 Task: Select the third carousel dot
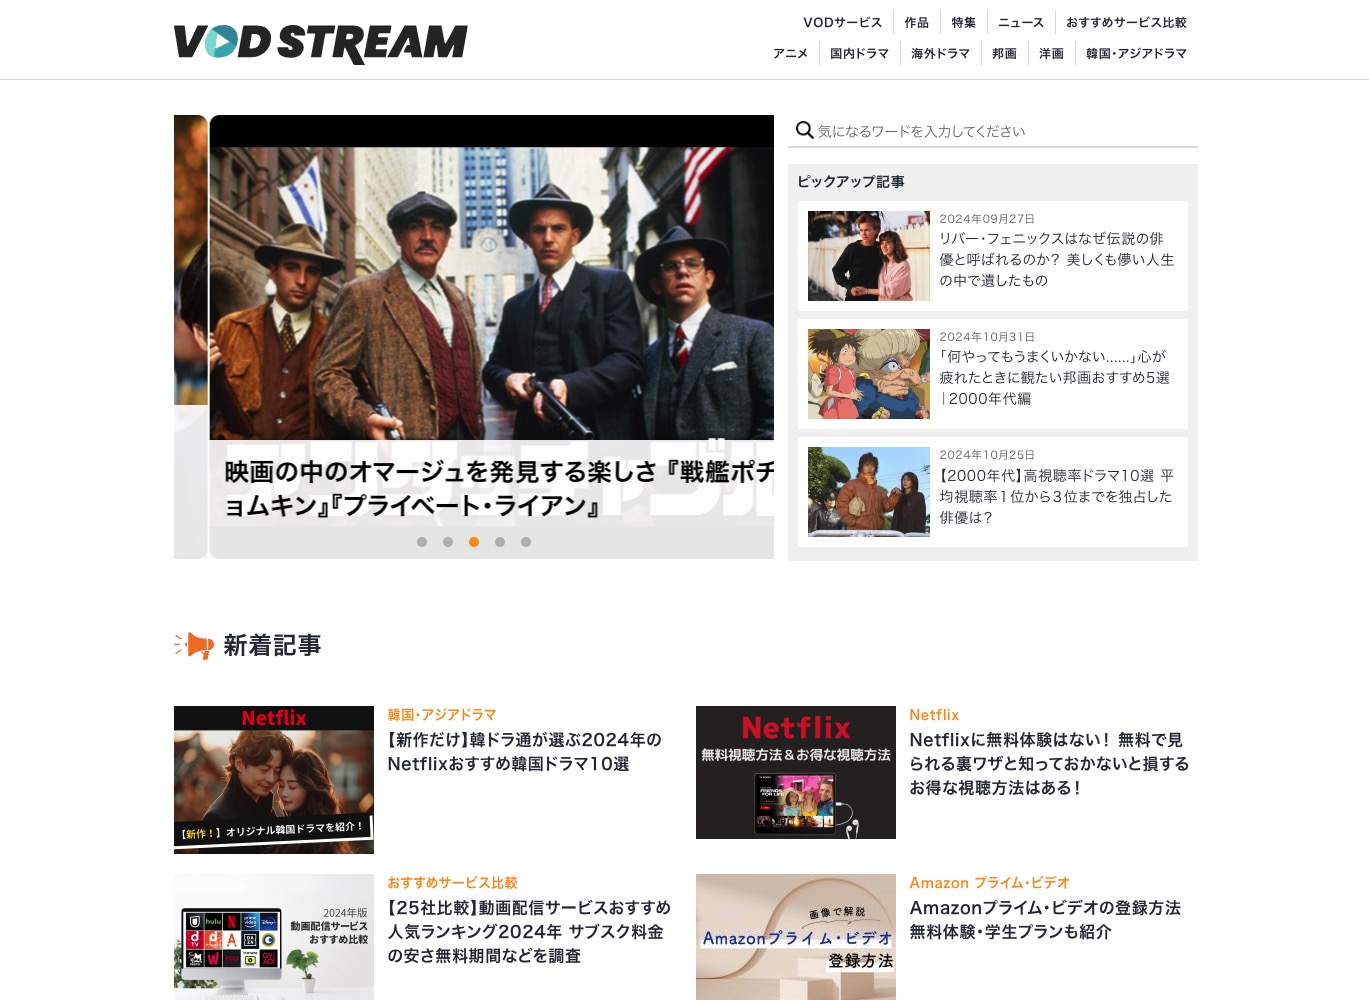[474, 542]
